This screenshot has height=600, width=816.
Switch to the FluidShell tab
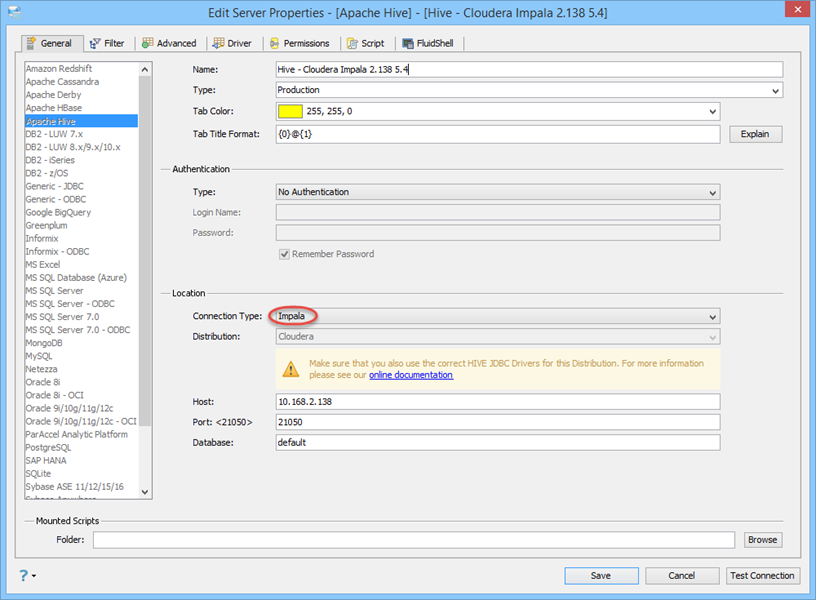coord(428,43)
